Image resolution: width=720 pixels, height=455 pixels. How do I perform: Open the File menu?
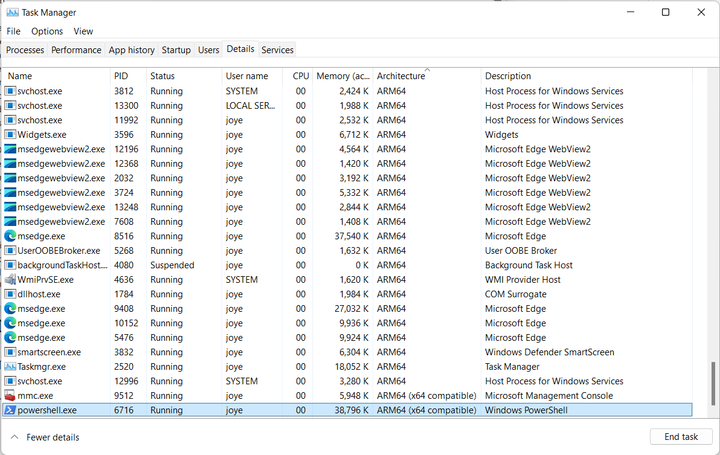[x=13, y=31]
